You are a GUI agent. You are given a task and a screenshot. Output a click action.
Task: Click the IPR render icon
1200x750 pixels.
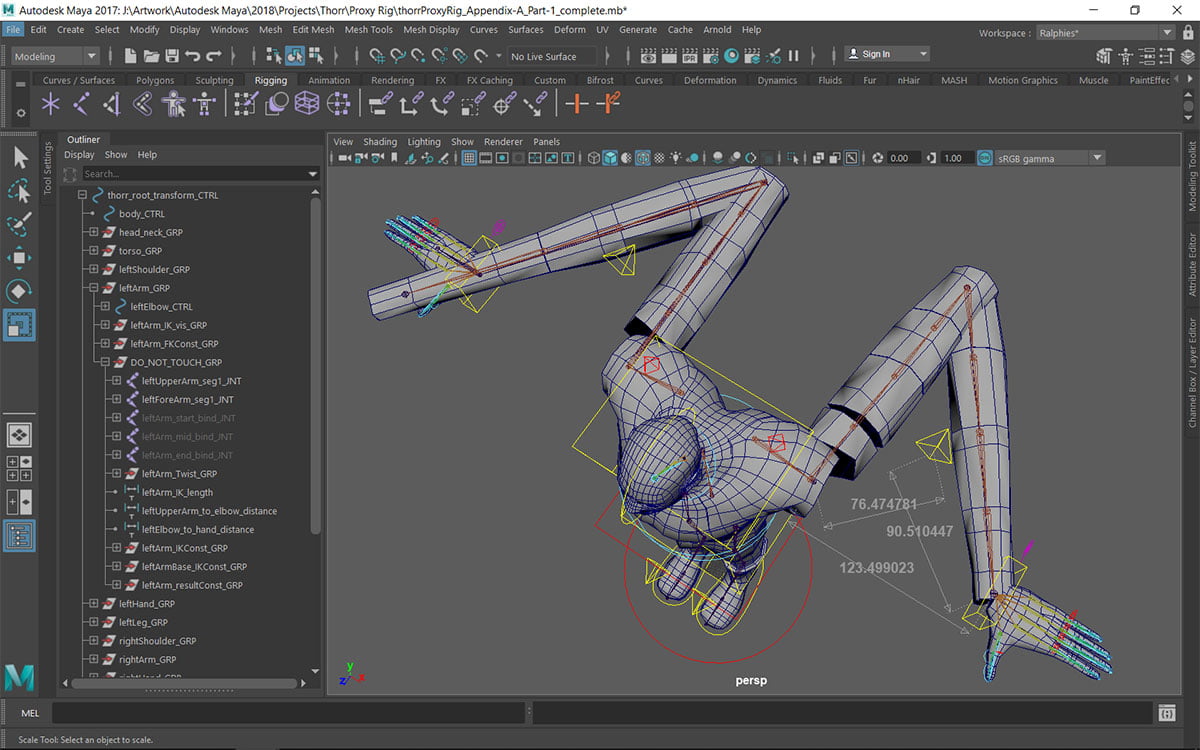pyautogui.click(x=690, y=56)
